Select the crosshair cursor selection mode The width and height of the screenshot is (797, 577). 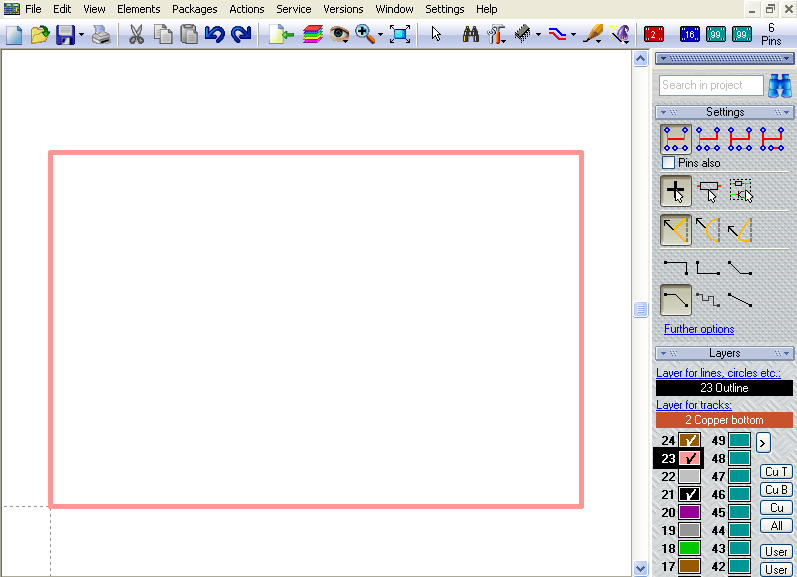(x=676, y=191)
